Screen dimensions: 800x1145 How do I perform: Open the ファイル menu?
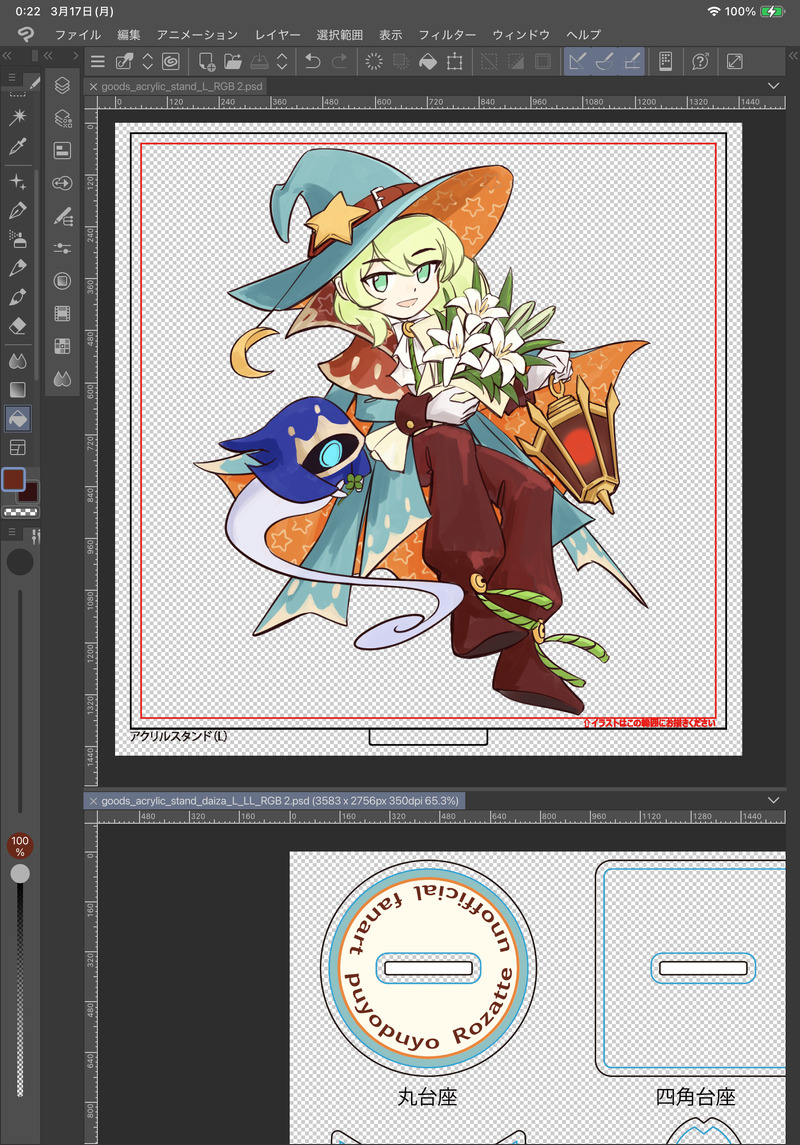tap(77, 34)
